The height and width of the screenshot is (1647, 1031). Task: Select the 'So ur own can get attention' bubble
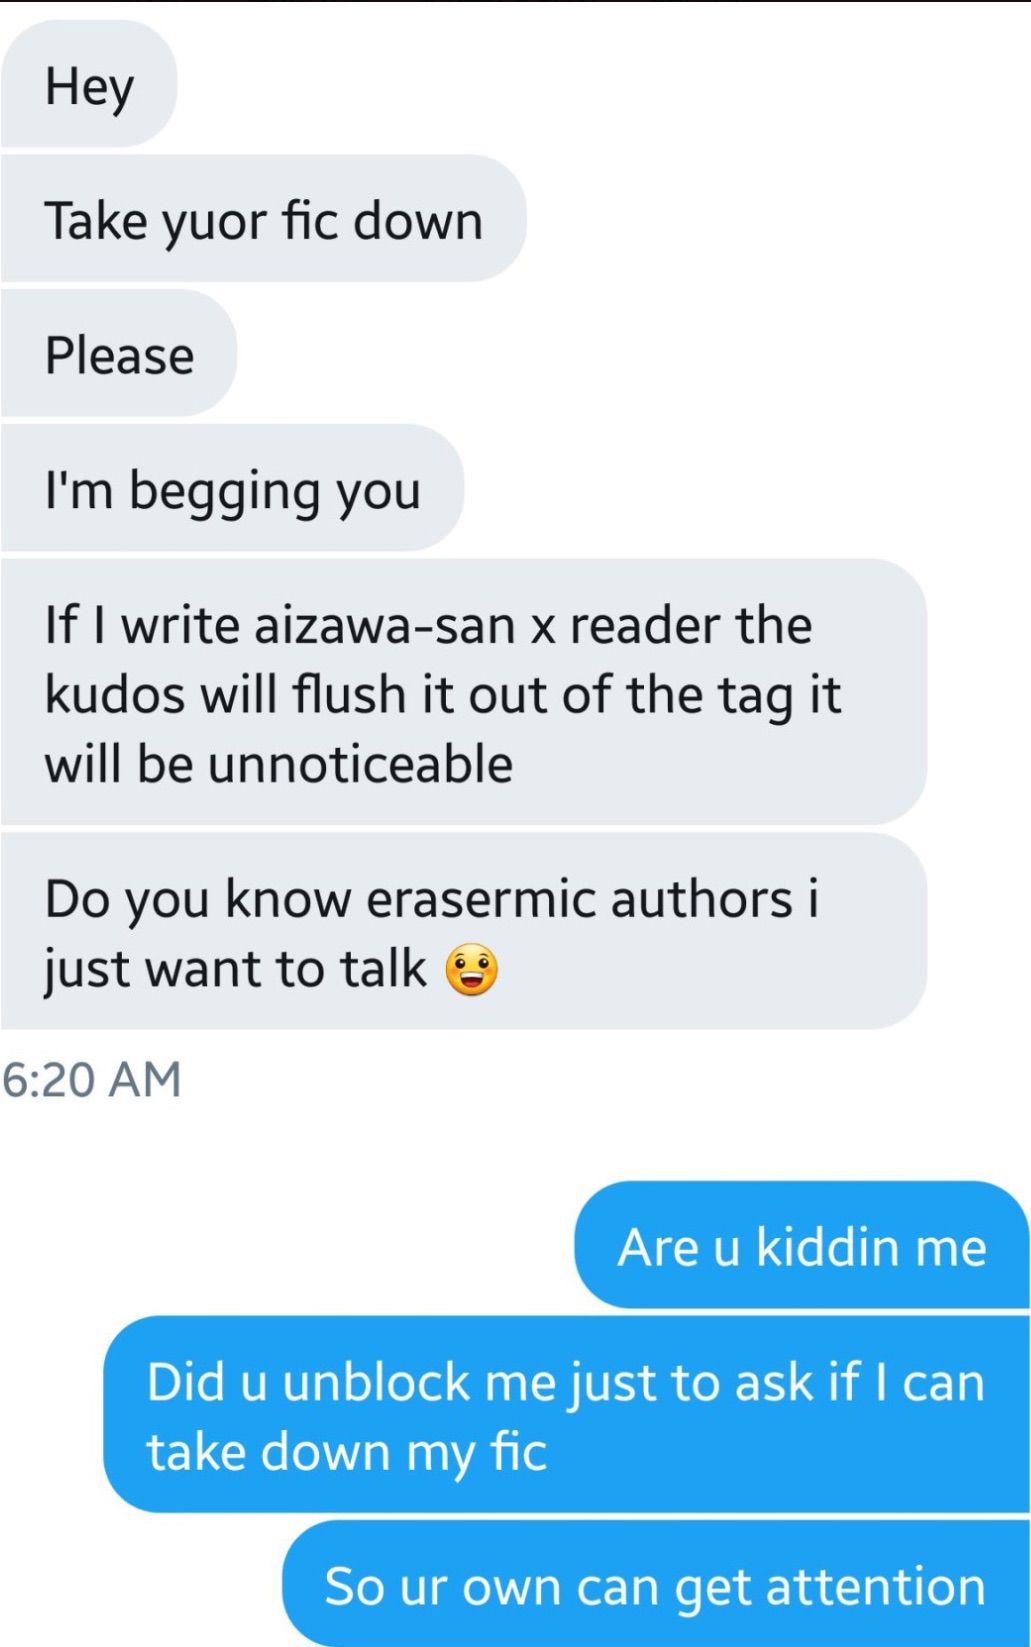click(x=656, y=1584)
